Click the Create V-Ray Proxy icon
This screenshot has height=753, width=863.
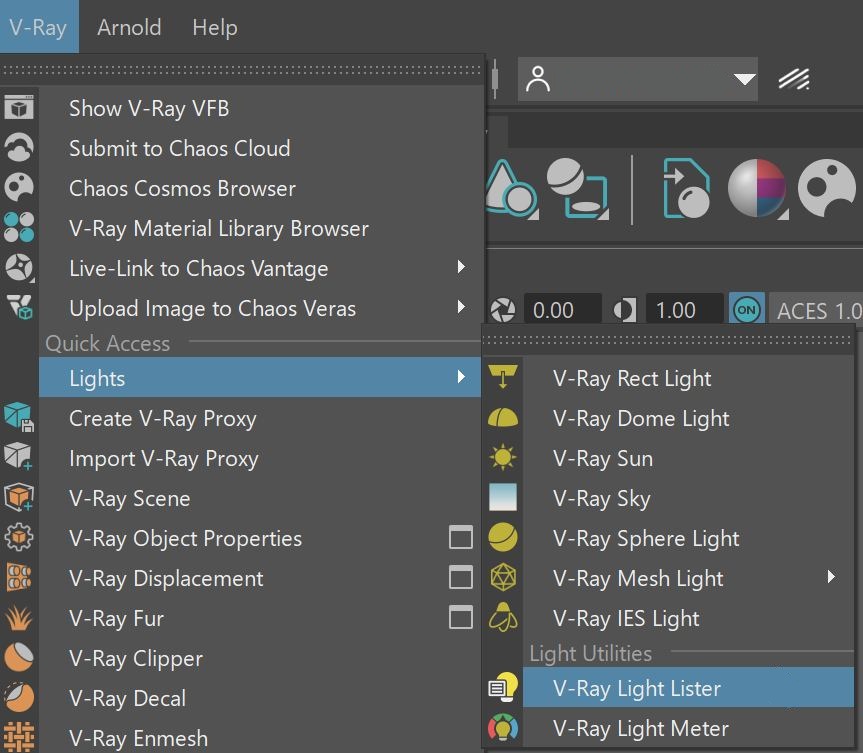(x=19, y=417)
